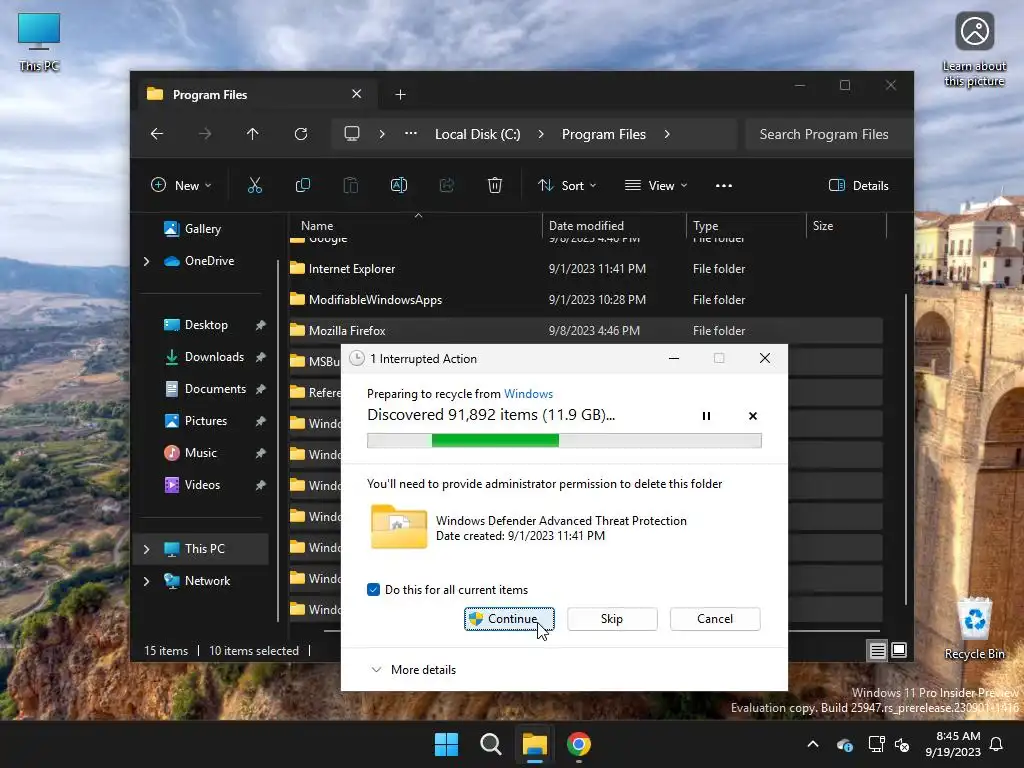Switch to large thumbnails view icon
The image size is (1024, 768).
[x=899, y=650]
